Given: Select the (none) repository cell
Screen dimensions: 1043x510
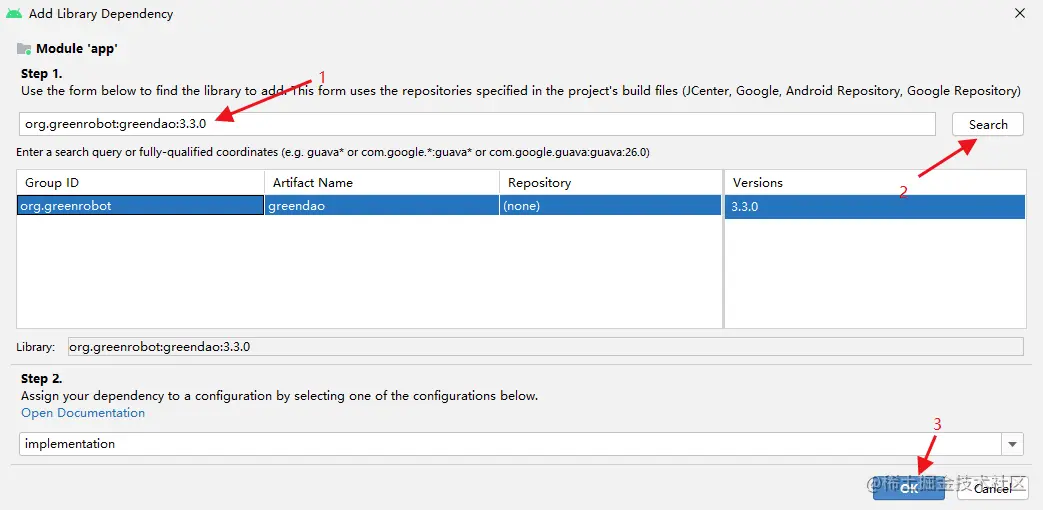Looking at the screenshot, I should tap(610, 206).
